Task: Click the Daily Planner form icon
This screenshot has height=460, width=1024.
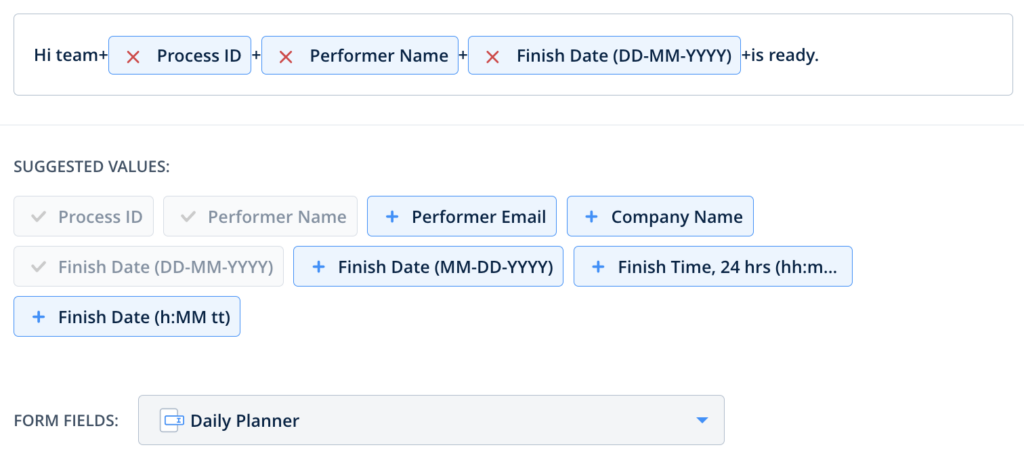Action: [x=170, y=421]
